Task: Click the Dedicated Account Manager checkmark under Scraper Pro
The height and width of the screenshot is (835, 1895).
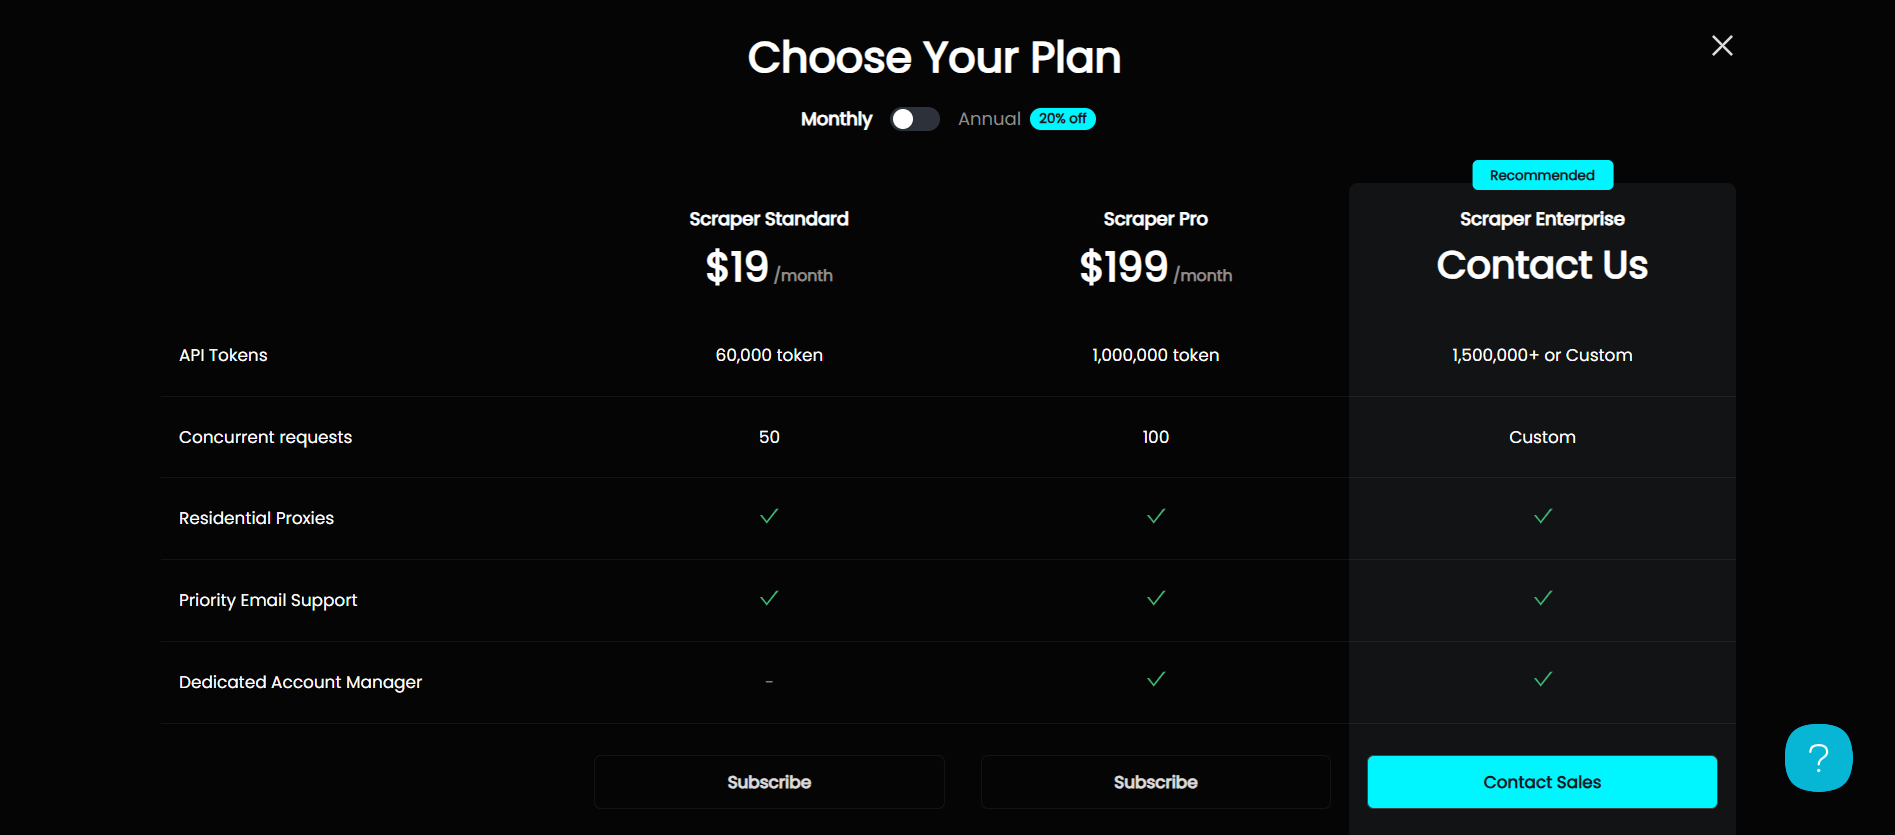Action: tap(1155, 680)
